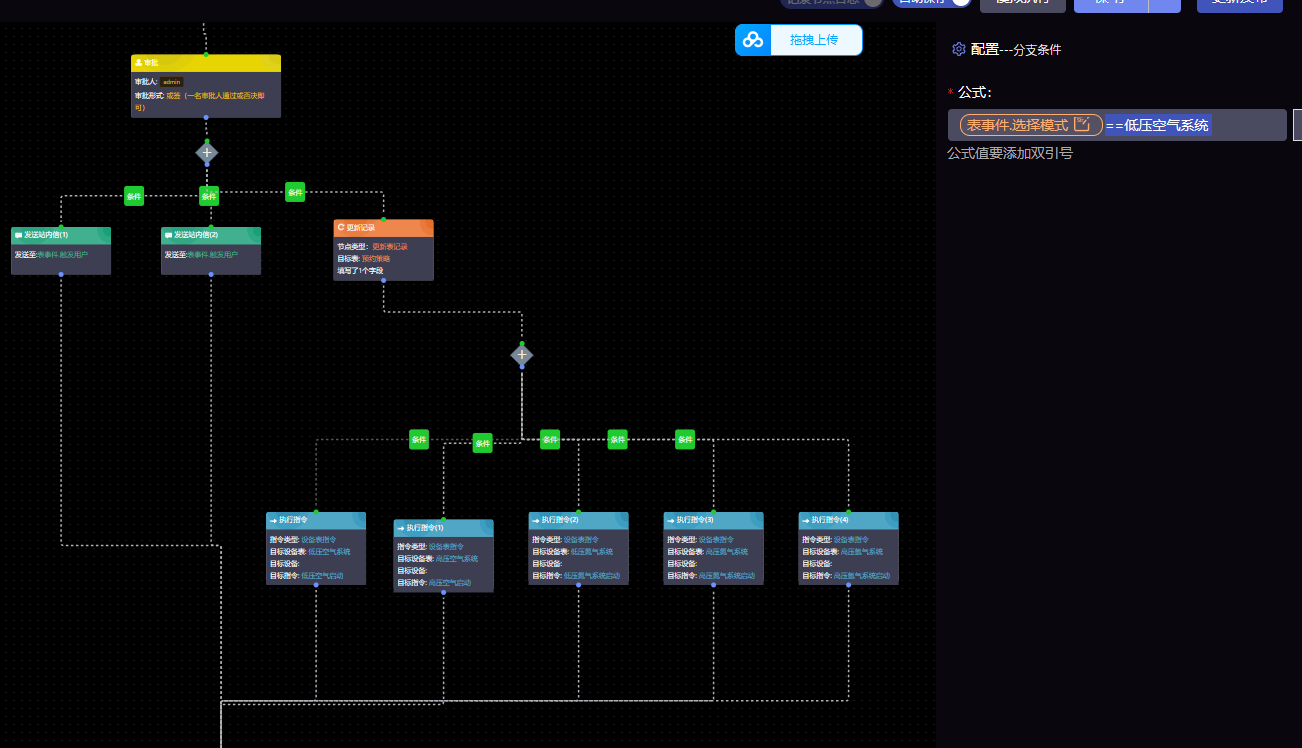Screen dimensions: 1302x748
Task: Click the 条件 label on the first 执行指令 branch
Action: click(x=419, y=439)
